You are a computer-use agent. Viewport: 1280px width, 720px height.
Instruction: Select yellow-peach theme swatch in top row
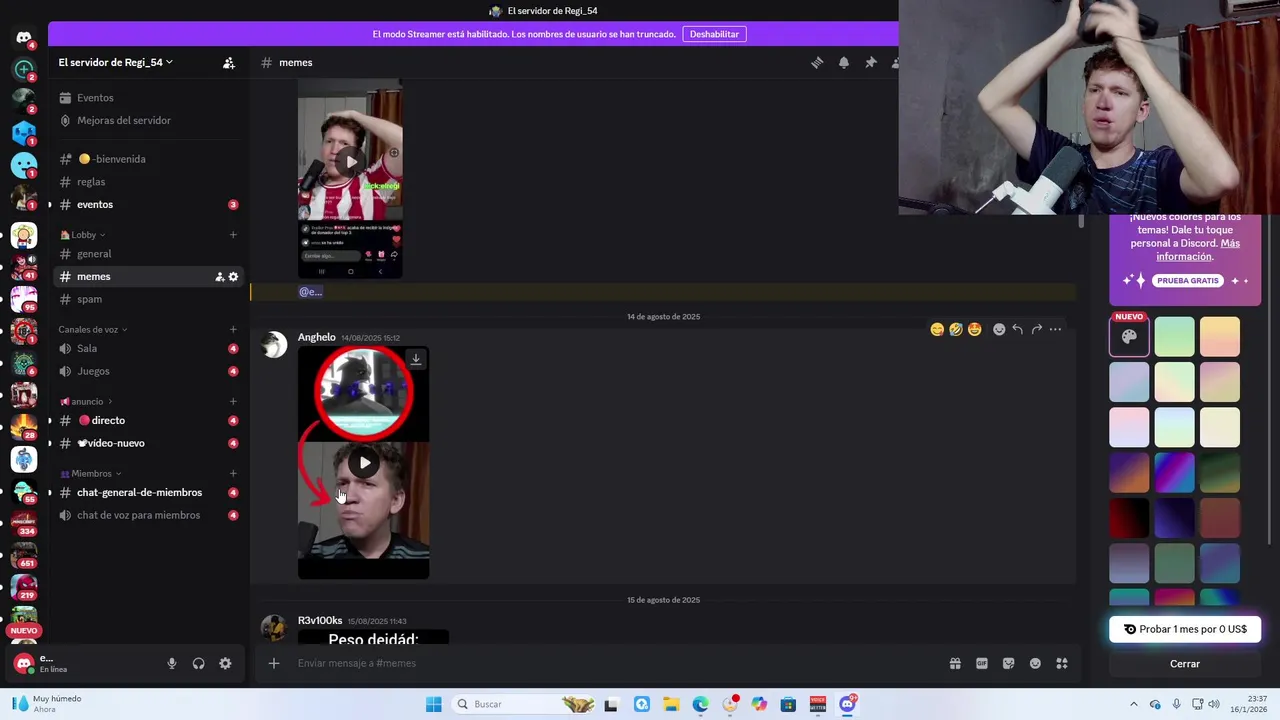[x=1219, y=337]
